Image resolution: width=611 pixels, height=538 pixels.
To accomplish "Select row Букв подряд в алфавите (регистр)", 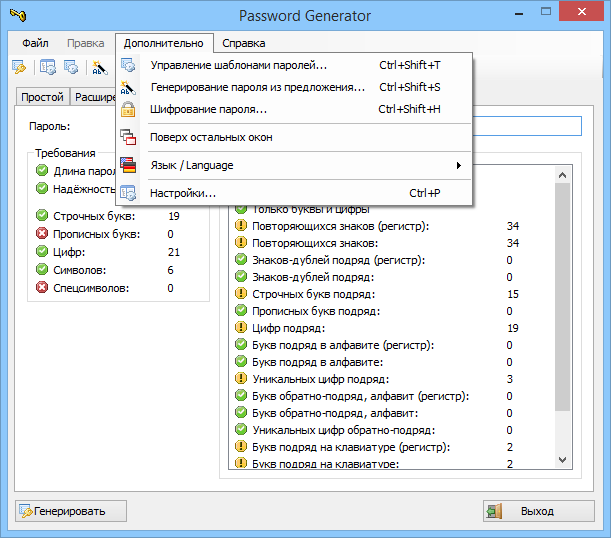I will [392, 345].
